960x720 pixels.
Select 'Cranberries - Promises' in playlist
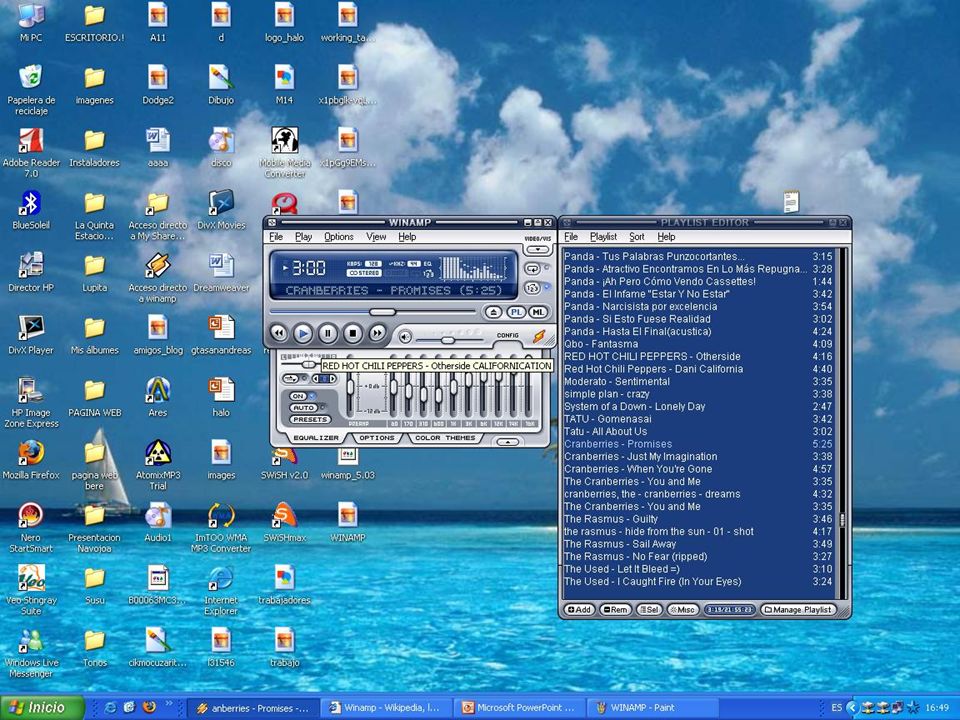point(698,444)
